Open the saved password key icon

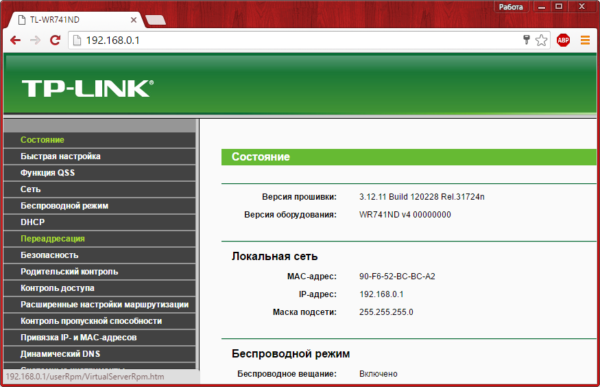pyautogui.click(x=527, y=40)
